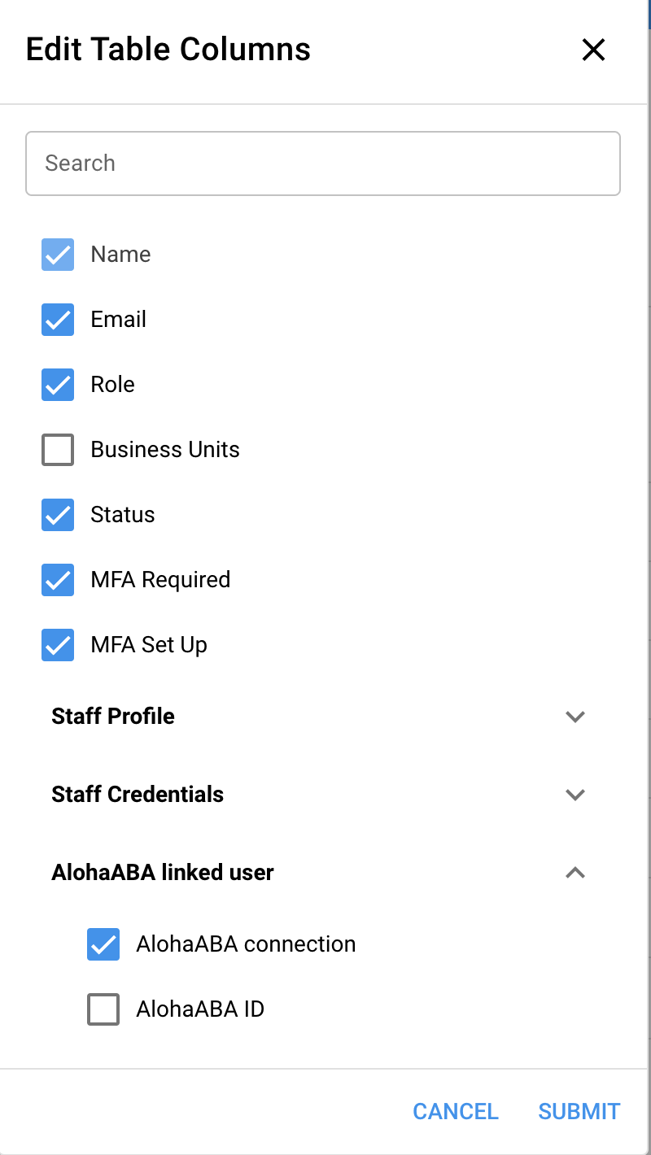Toggle off the MFA Set Up column
This screenshot has width=651, height=1155.
(x=58, y=644)
